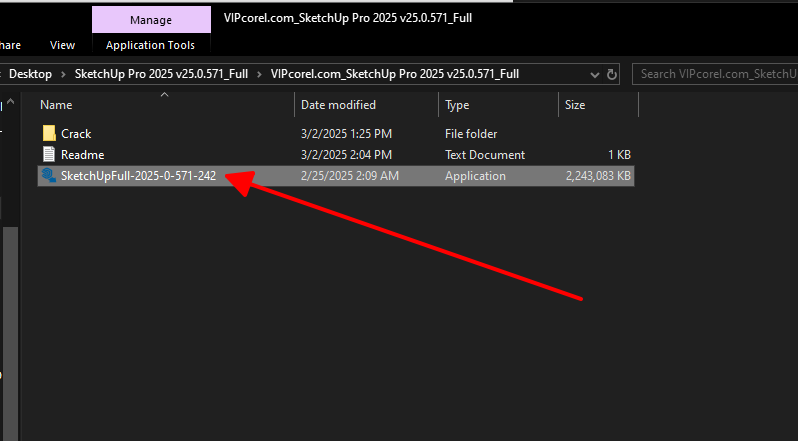Switch to the View ribbon tab
Viewport: 798px width, 441px height.
(x=63, y=45)
